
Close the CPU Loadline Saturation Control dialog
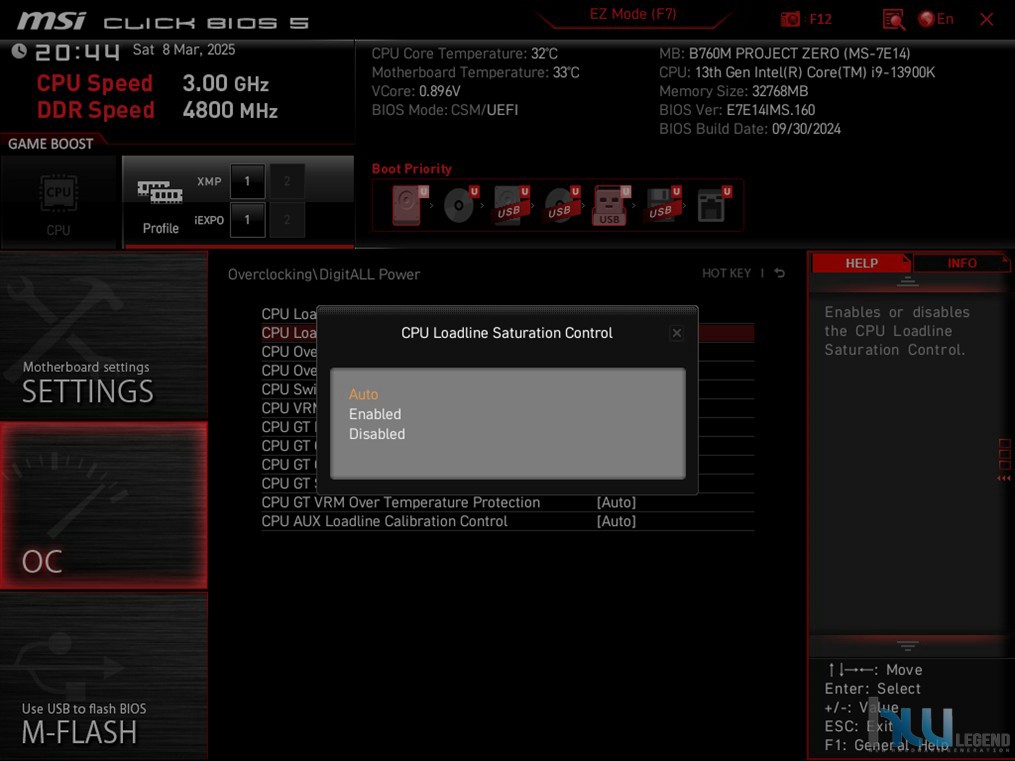[676, 333]
